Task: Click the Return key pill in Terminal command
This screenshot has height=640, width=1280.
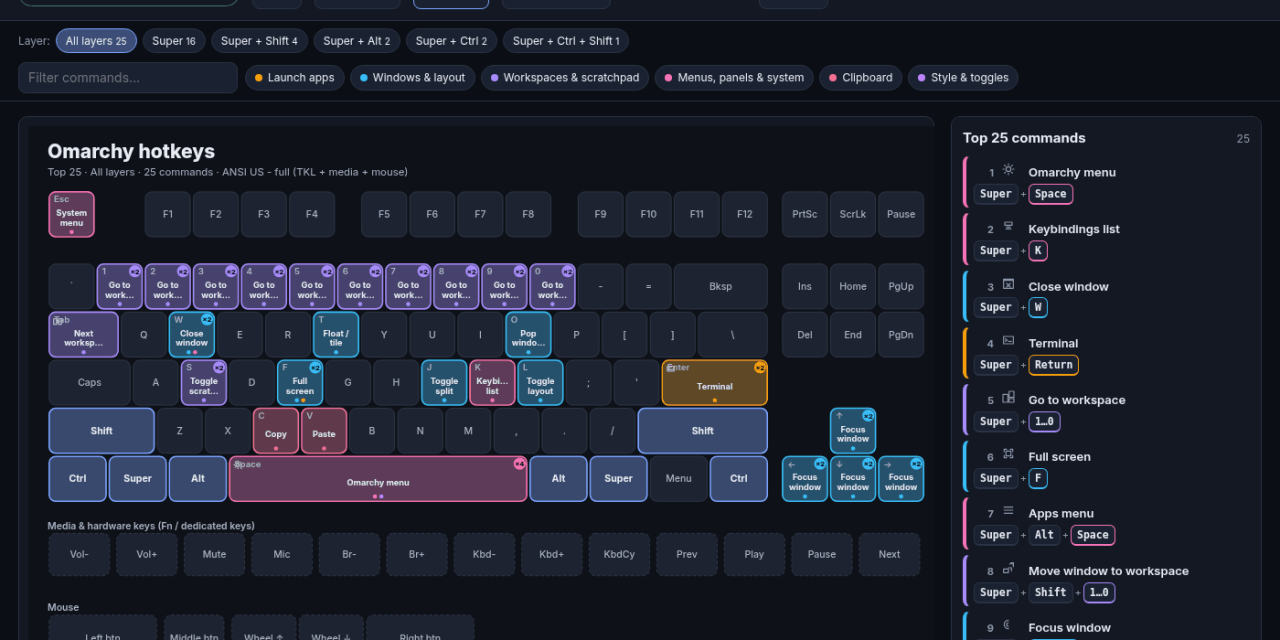Action: click(1053, 365)
